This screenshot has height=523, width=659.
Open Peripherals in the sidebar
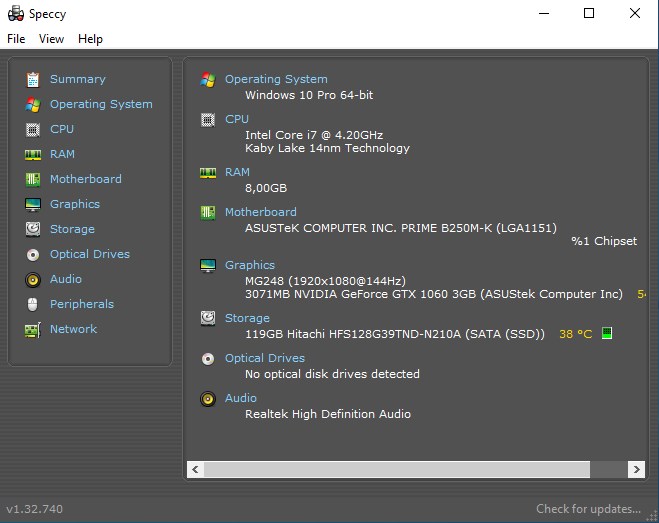pyautogui.click(x=82, y=304)
